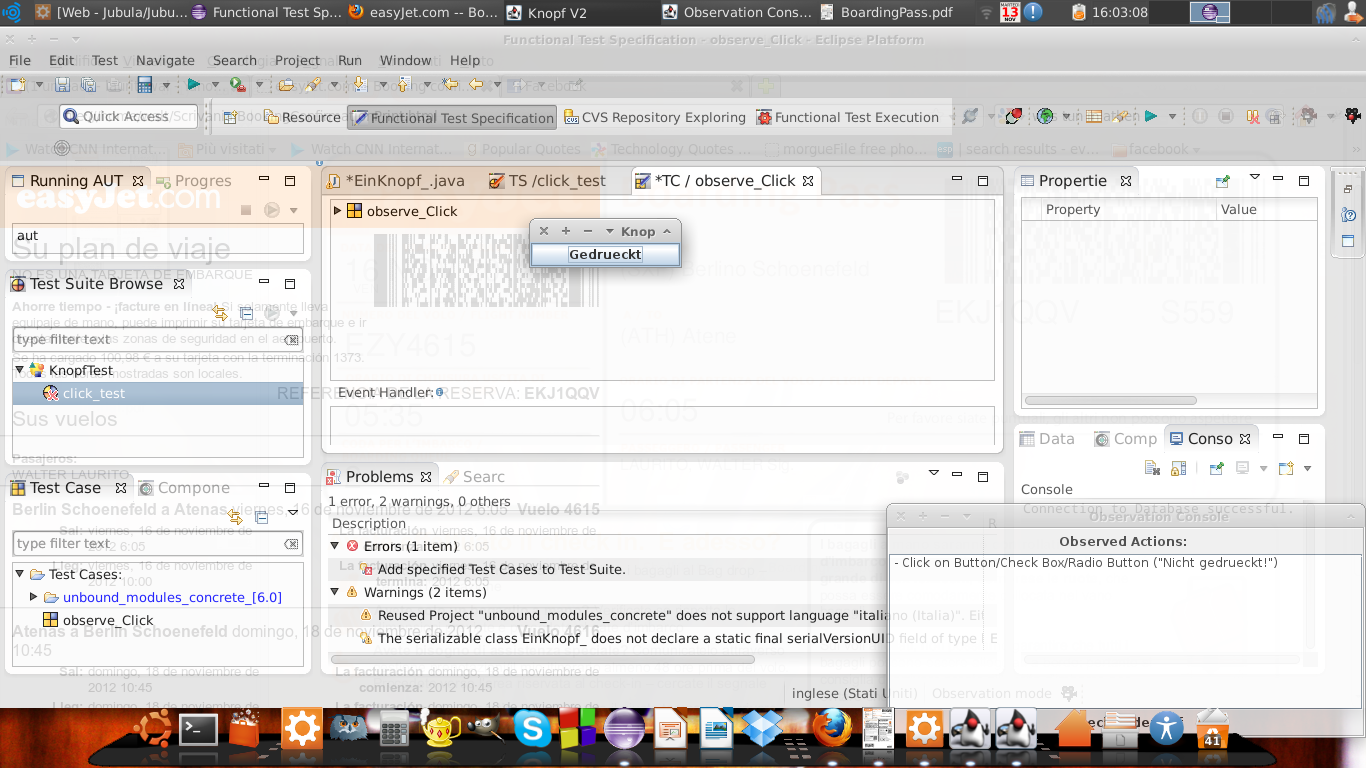1366x768 pixels.
Task: Switch to Component Names tab near Test Case
Action: coord(185,488)
